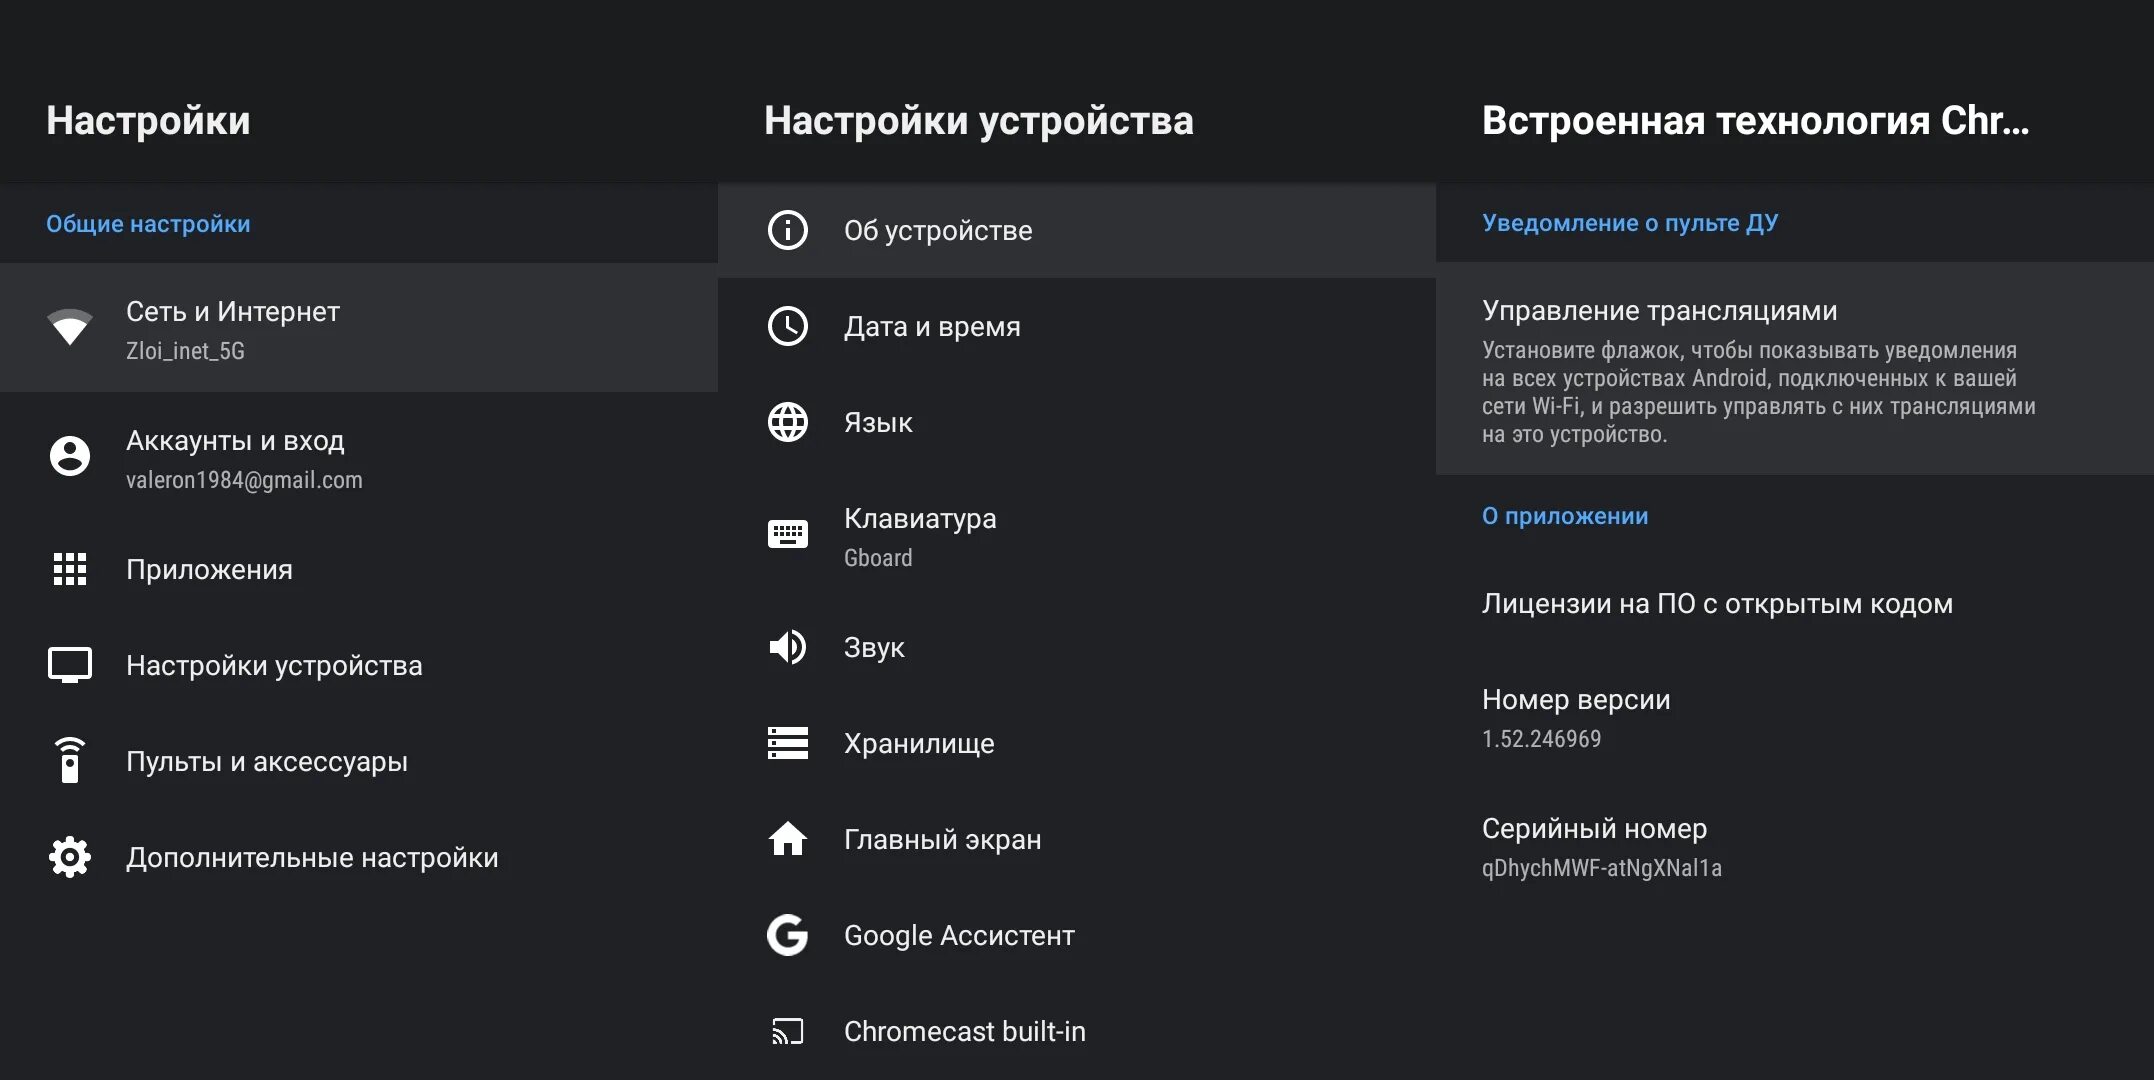
Task: Select Об устройстве entry
Action: [1077, 230]
